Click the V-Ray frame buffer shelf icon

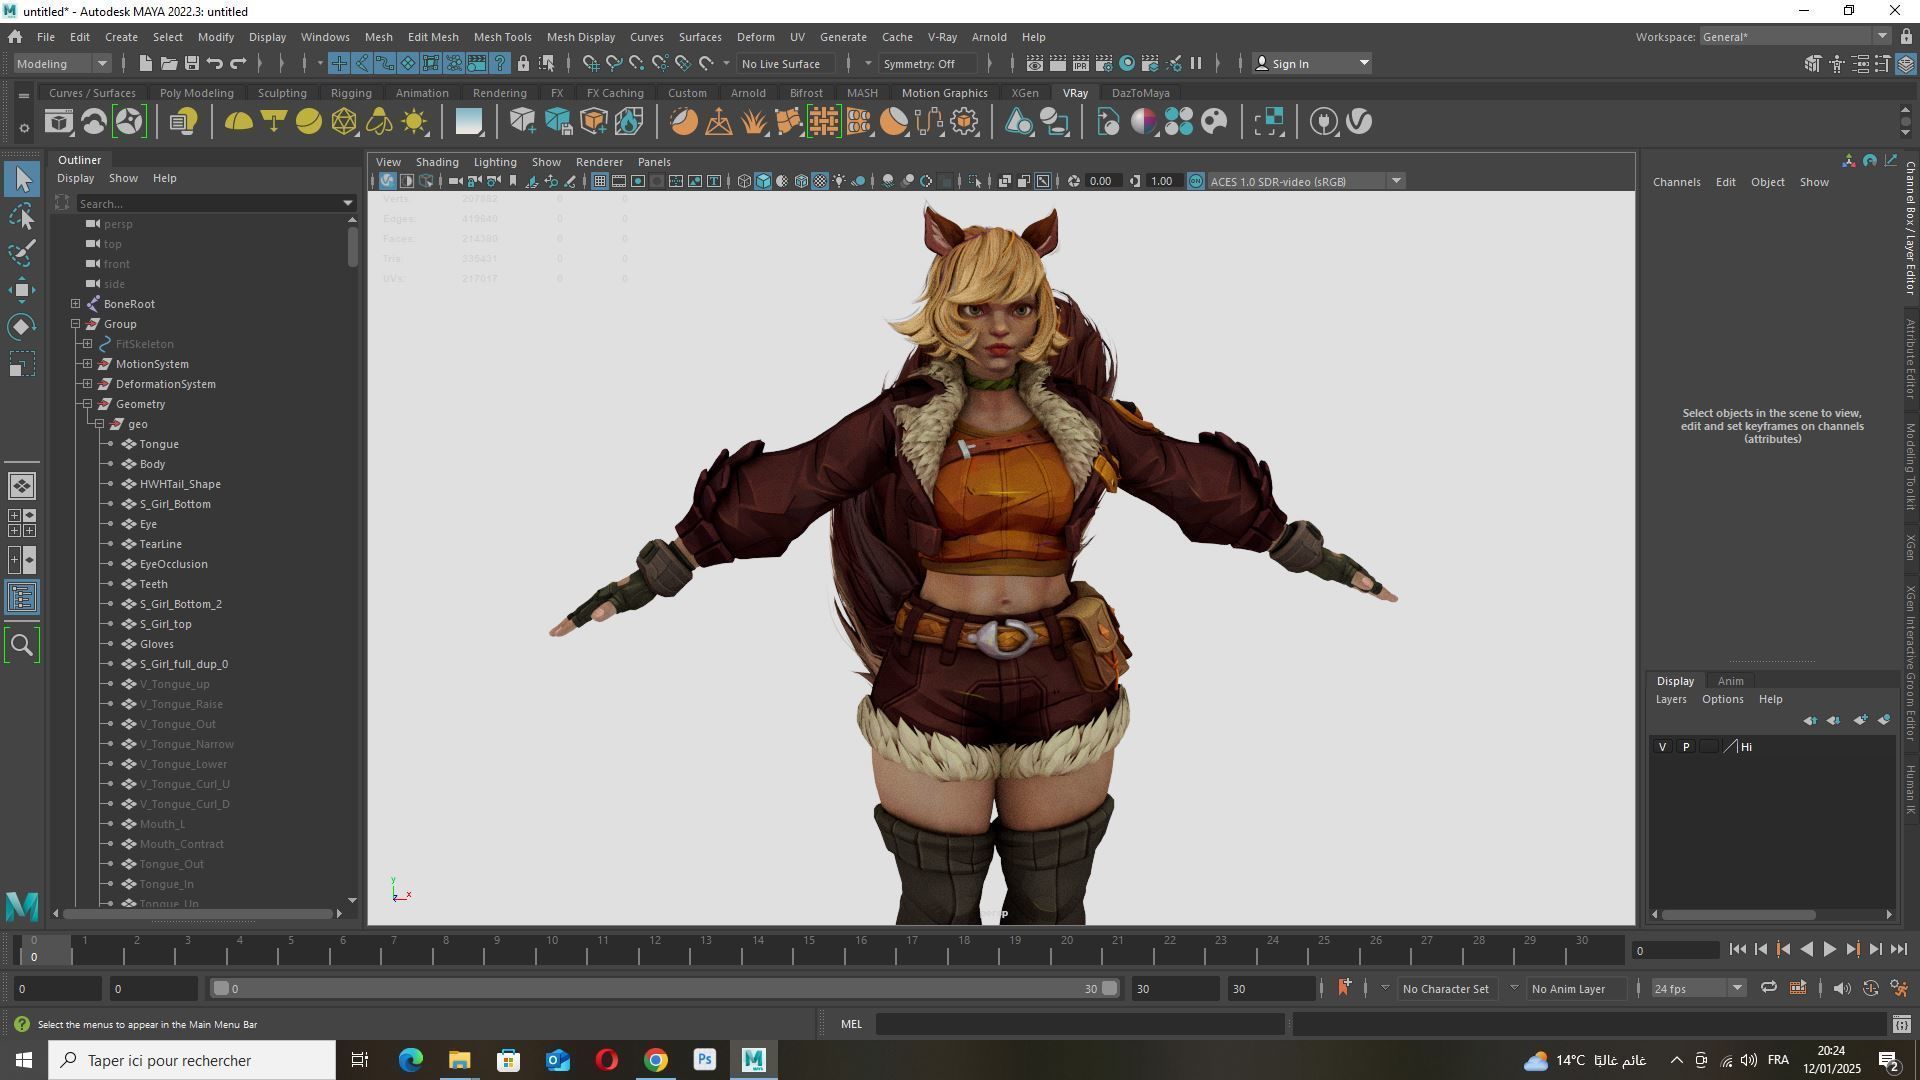58,122
